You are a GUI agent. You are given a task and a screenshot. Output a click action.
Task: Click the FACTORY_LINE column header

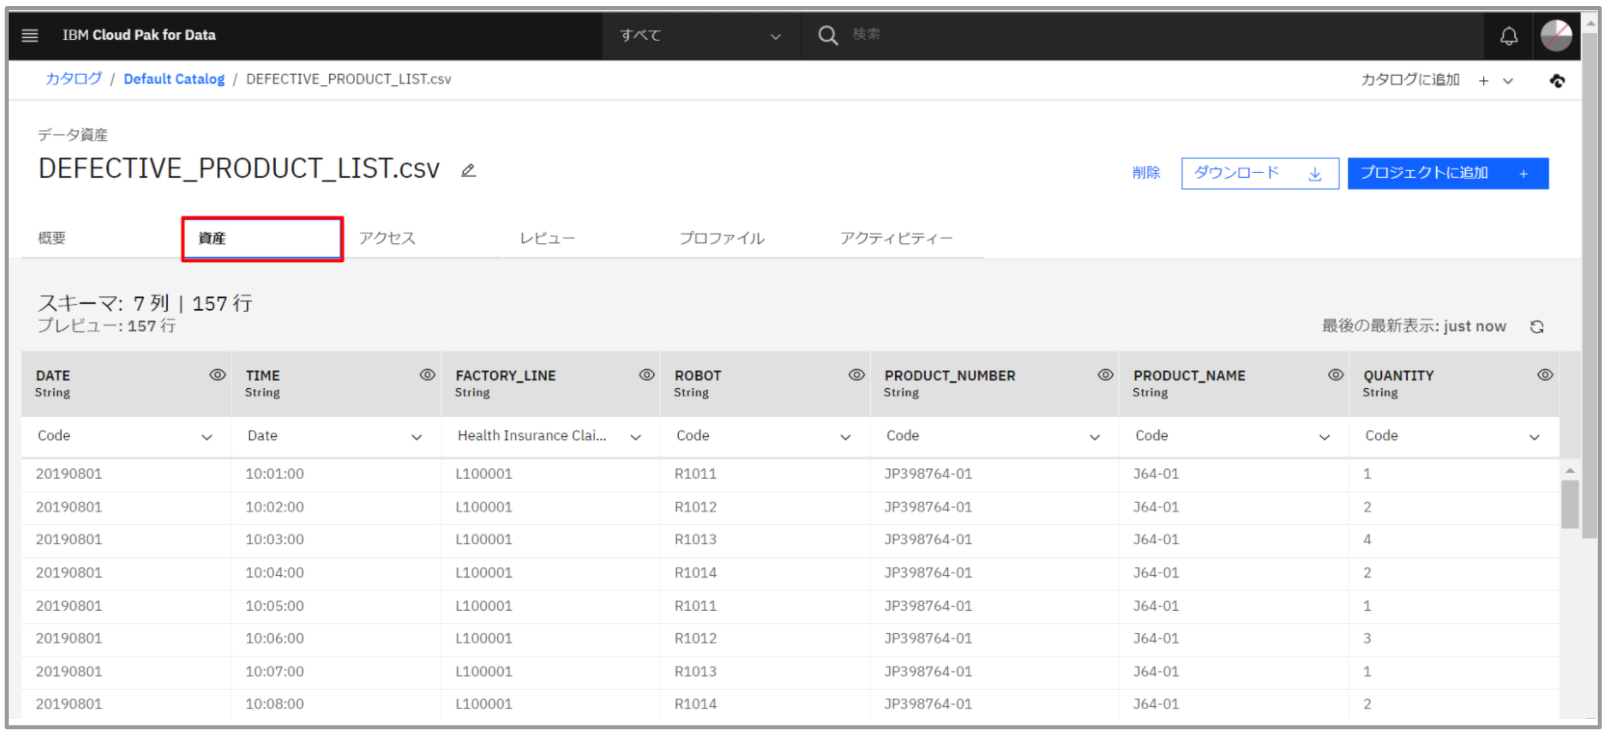point(550,383)
